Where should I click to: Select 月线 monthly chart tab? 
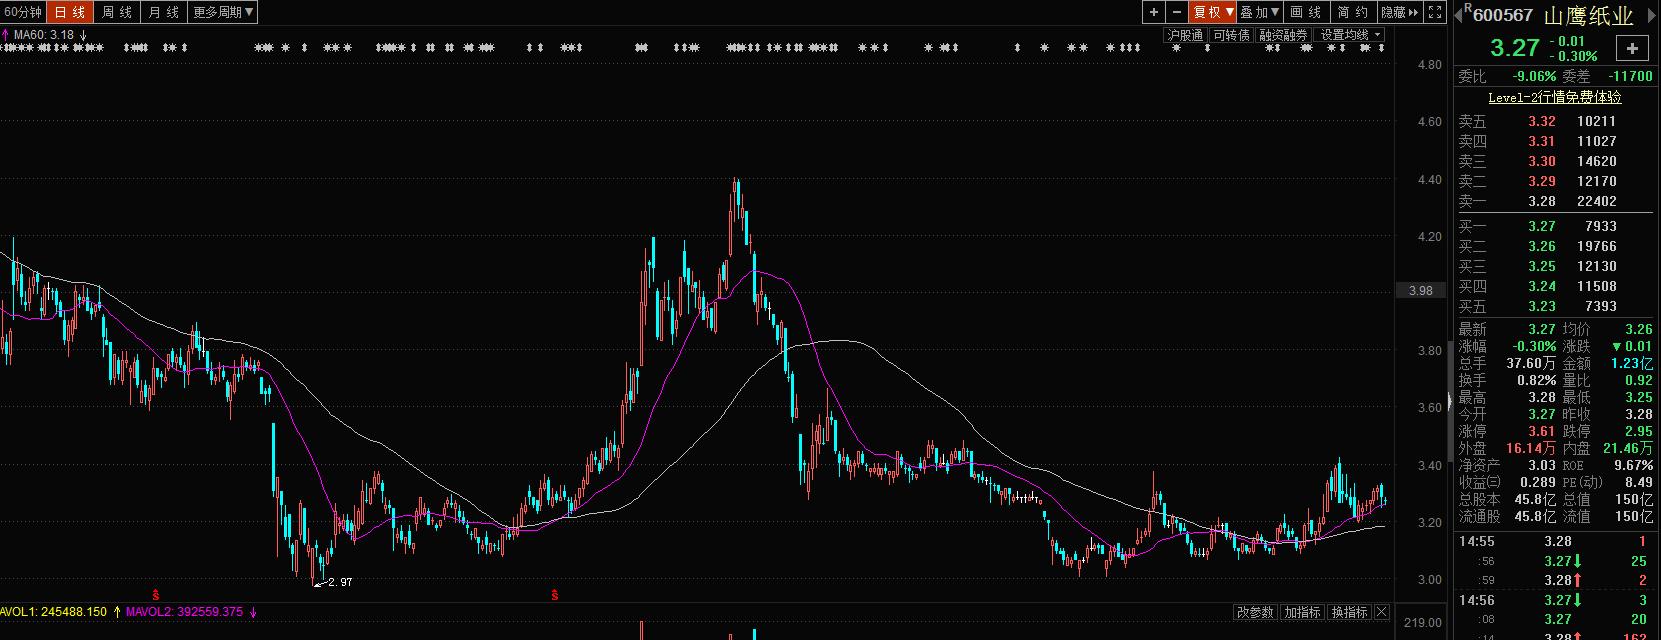164,12
